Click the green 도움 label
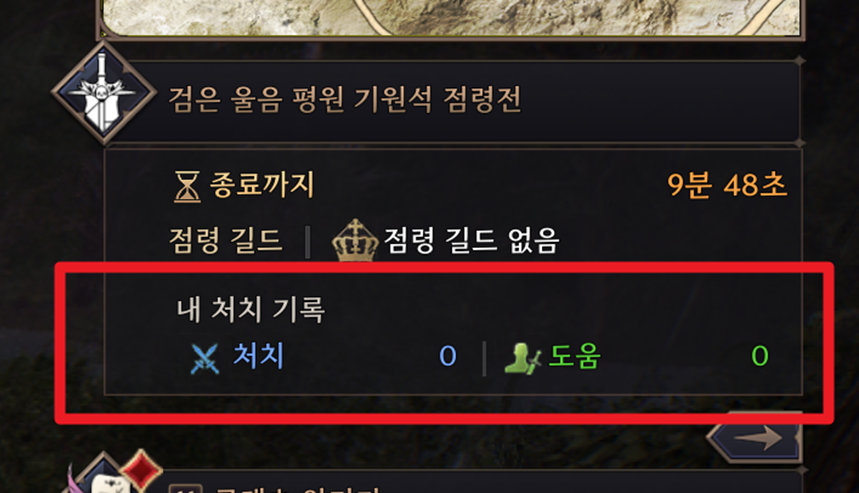Screen dimensions: 859x493 point(575,356)
